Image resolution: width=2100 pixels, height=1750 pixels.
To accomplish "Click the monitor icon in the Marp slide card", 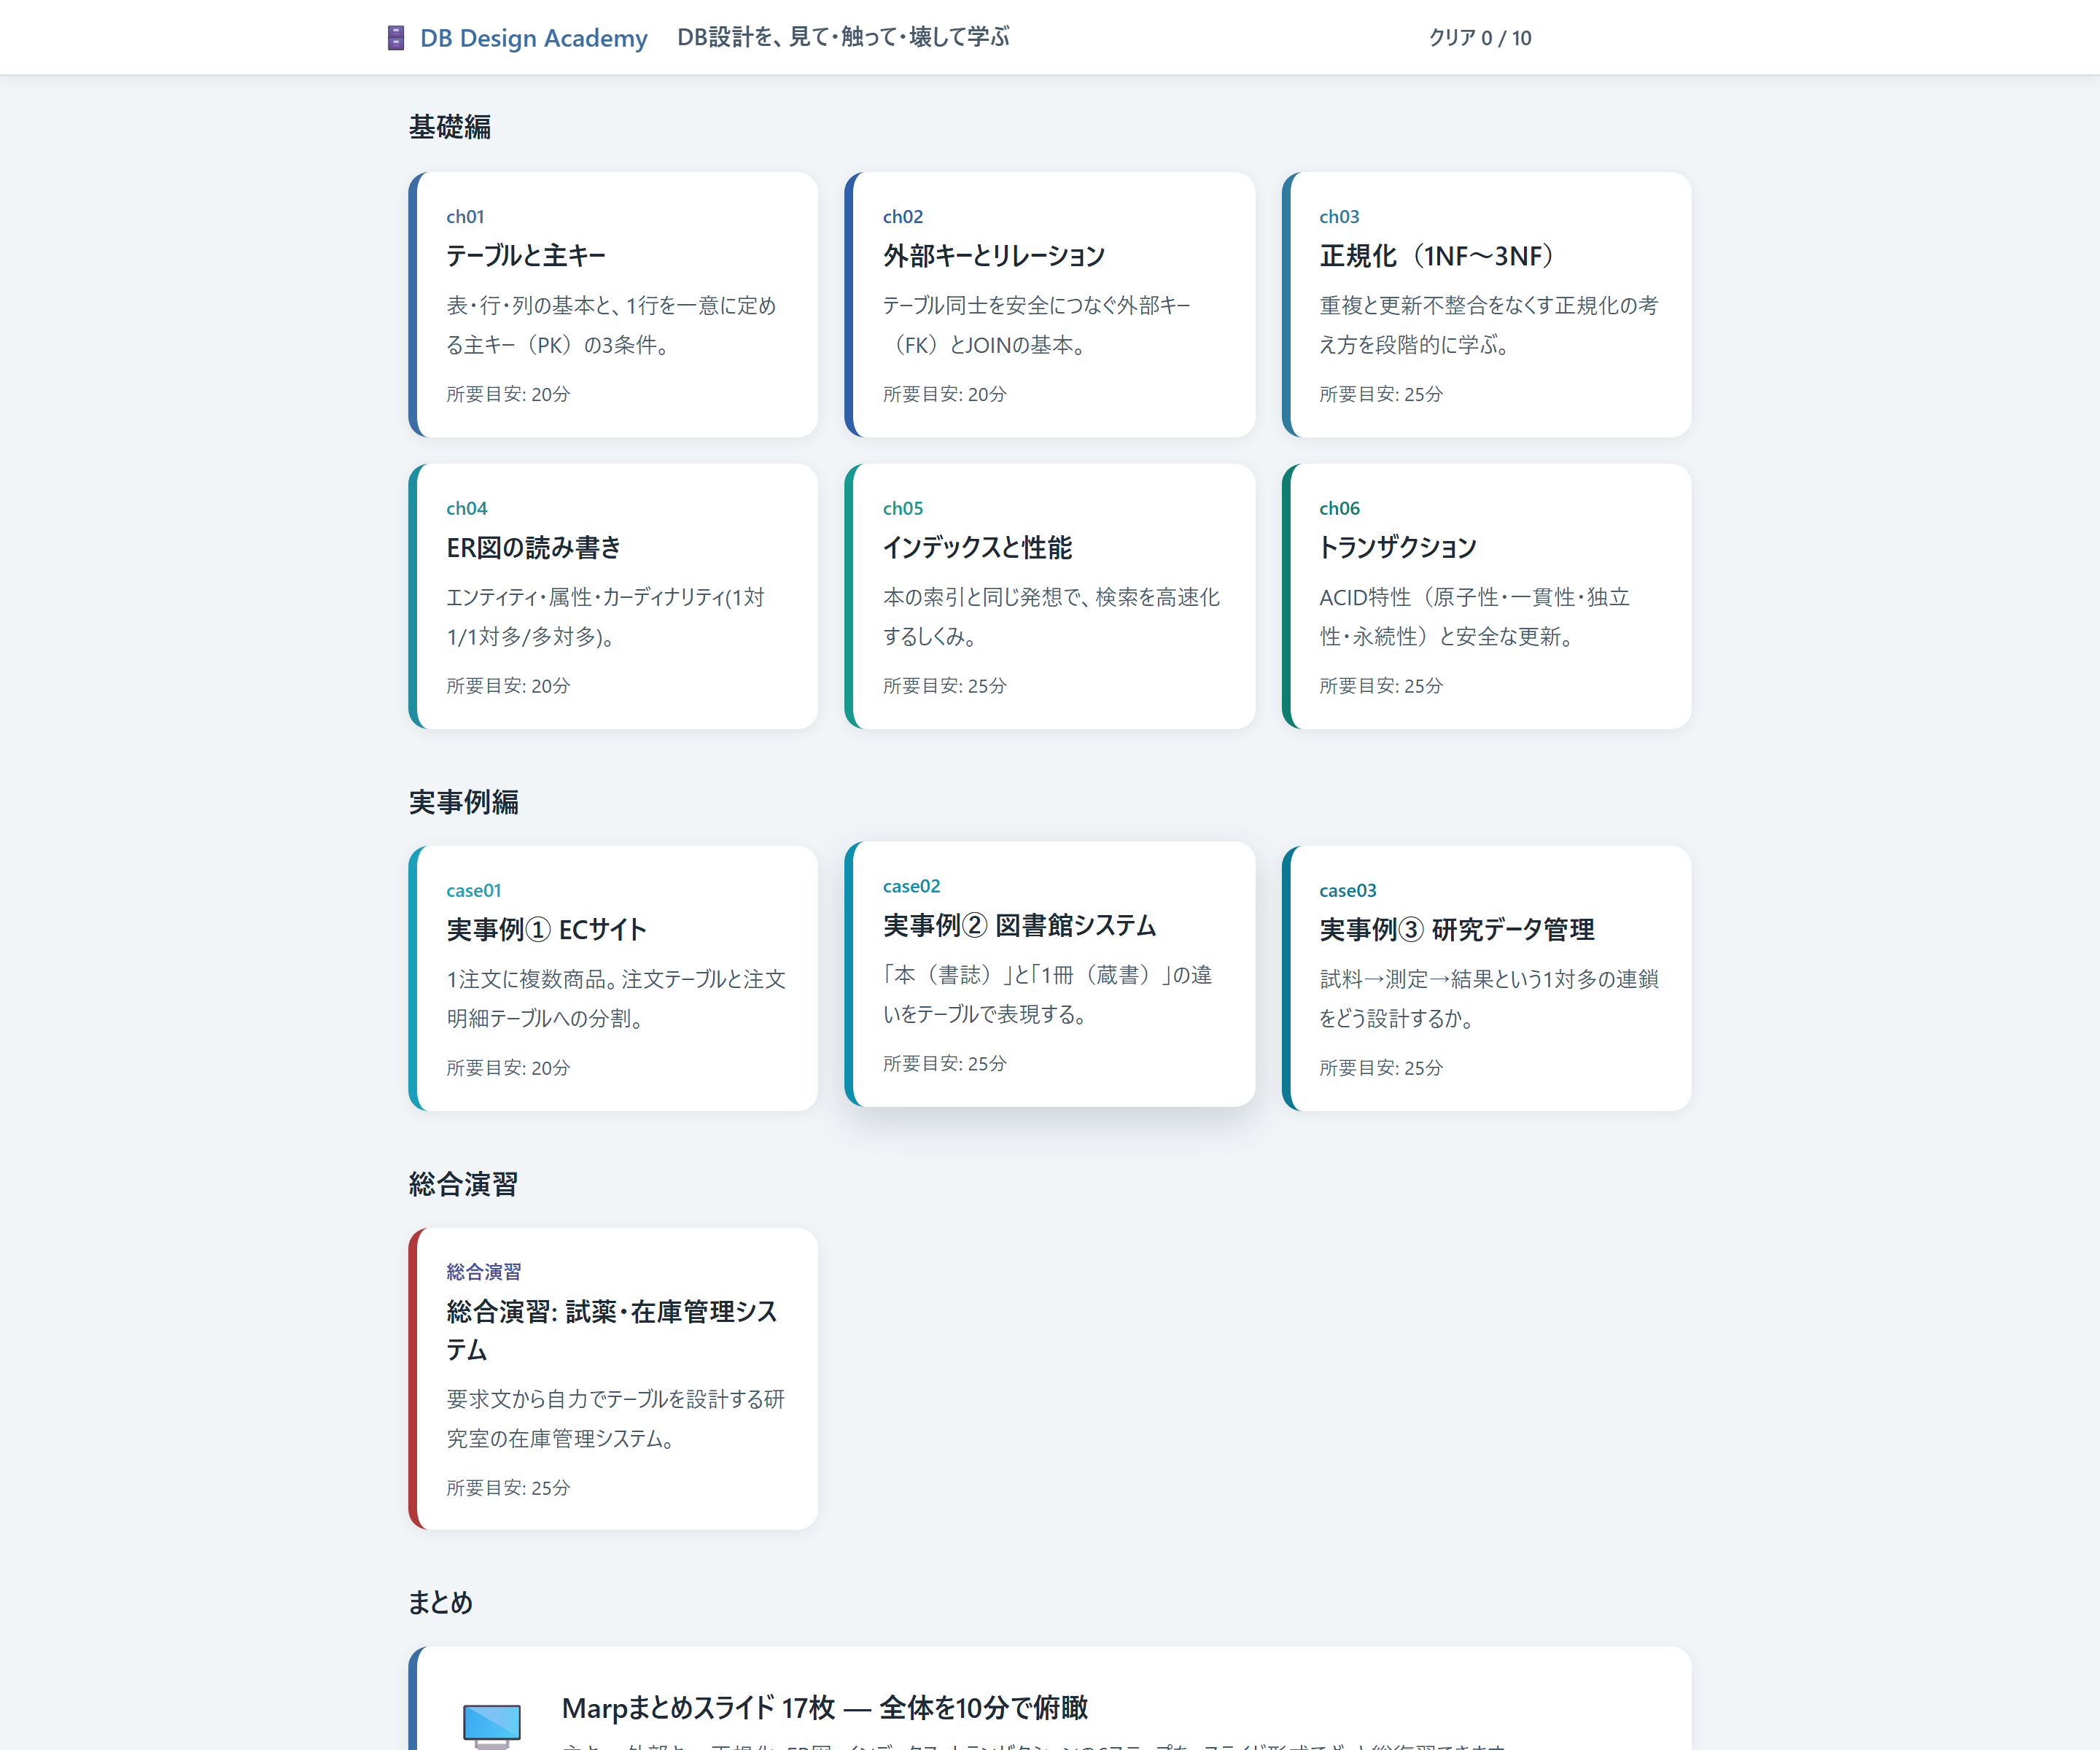I will point(492,1725).
